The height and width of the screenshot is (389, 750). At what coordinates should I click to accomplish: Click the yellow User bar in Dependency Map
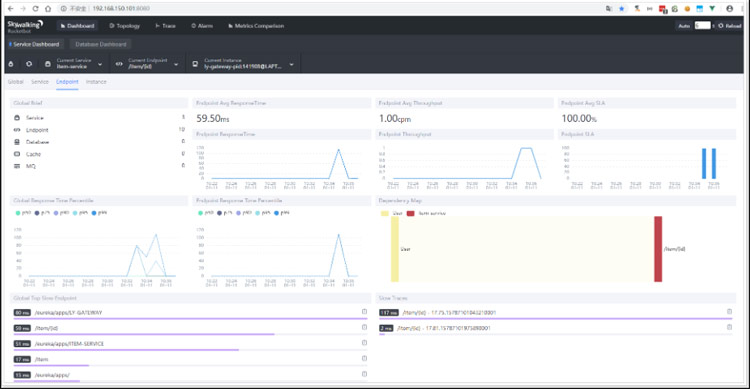395,249
